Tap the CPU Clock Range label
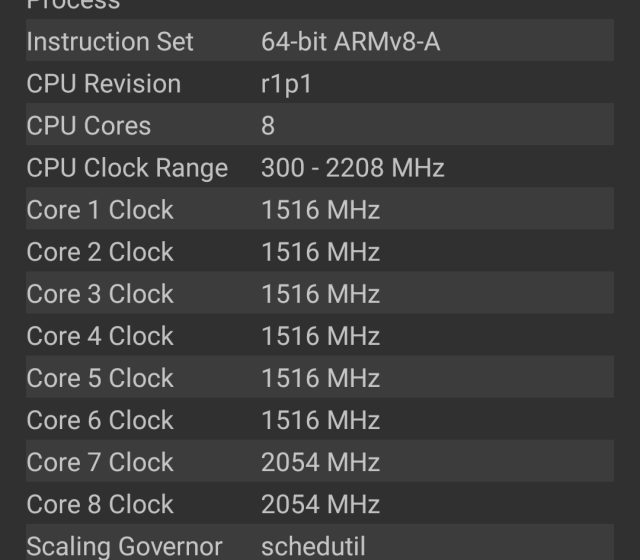This screenshot has height=560, width=640. pos(127,168)
